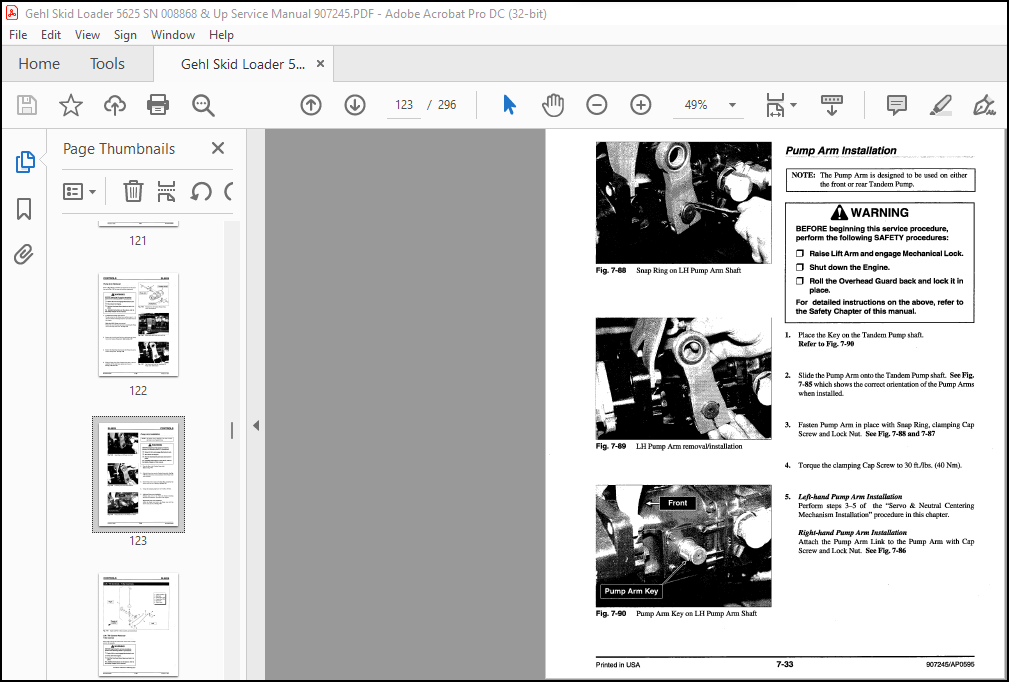Delete selected page with trash icon
Image resolution: width=1009 pixels, height=682 pixels.
pos(133,191)
